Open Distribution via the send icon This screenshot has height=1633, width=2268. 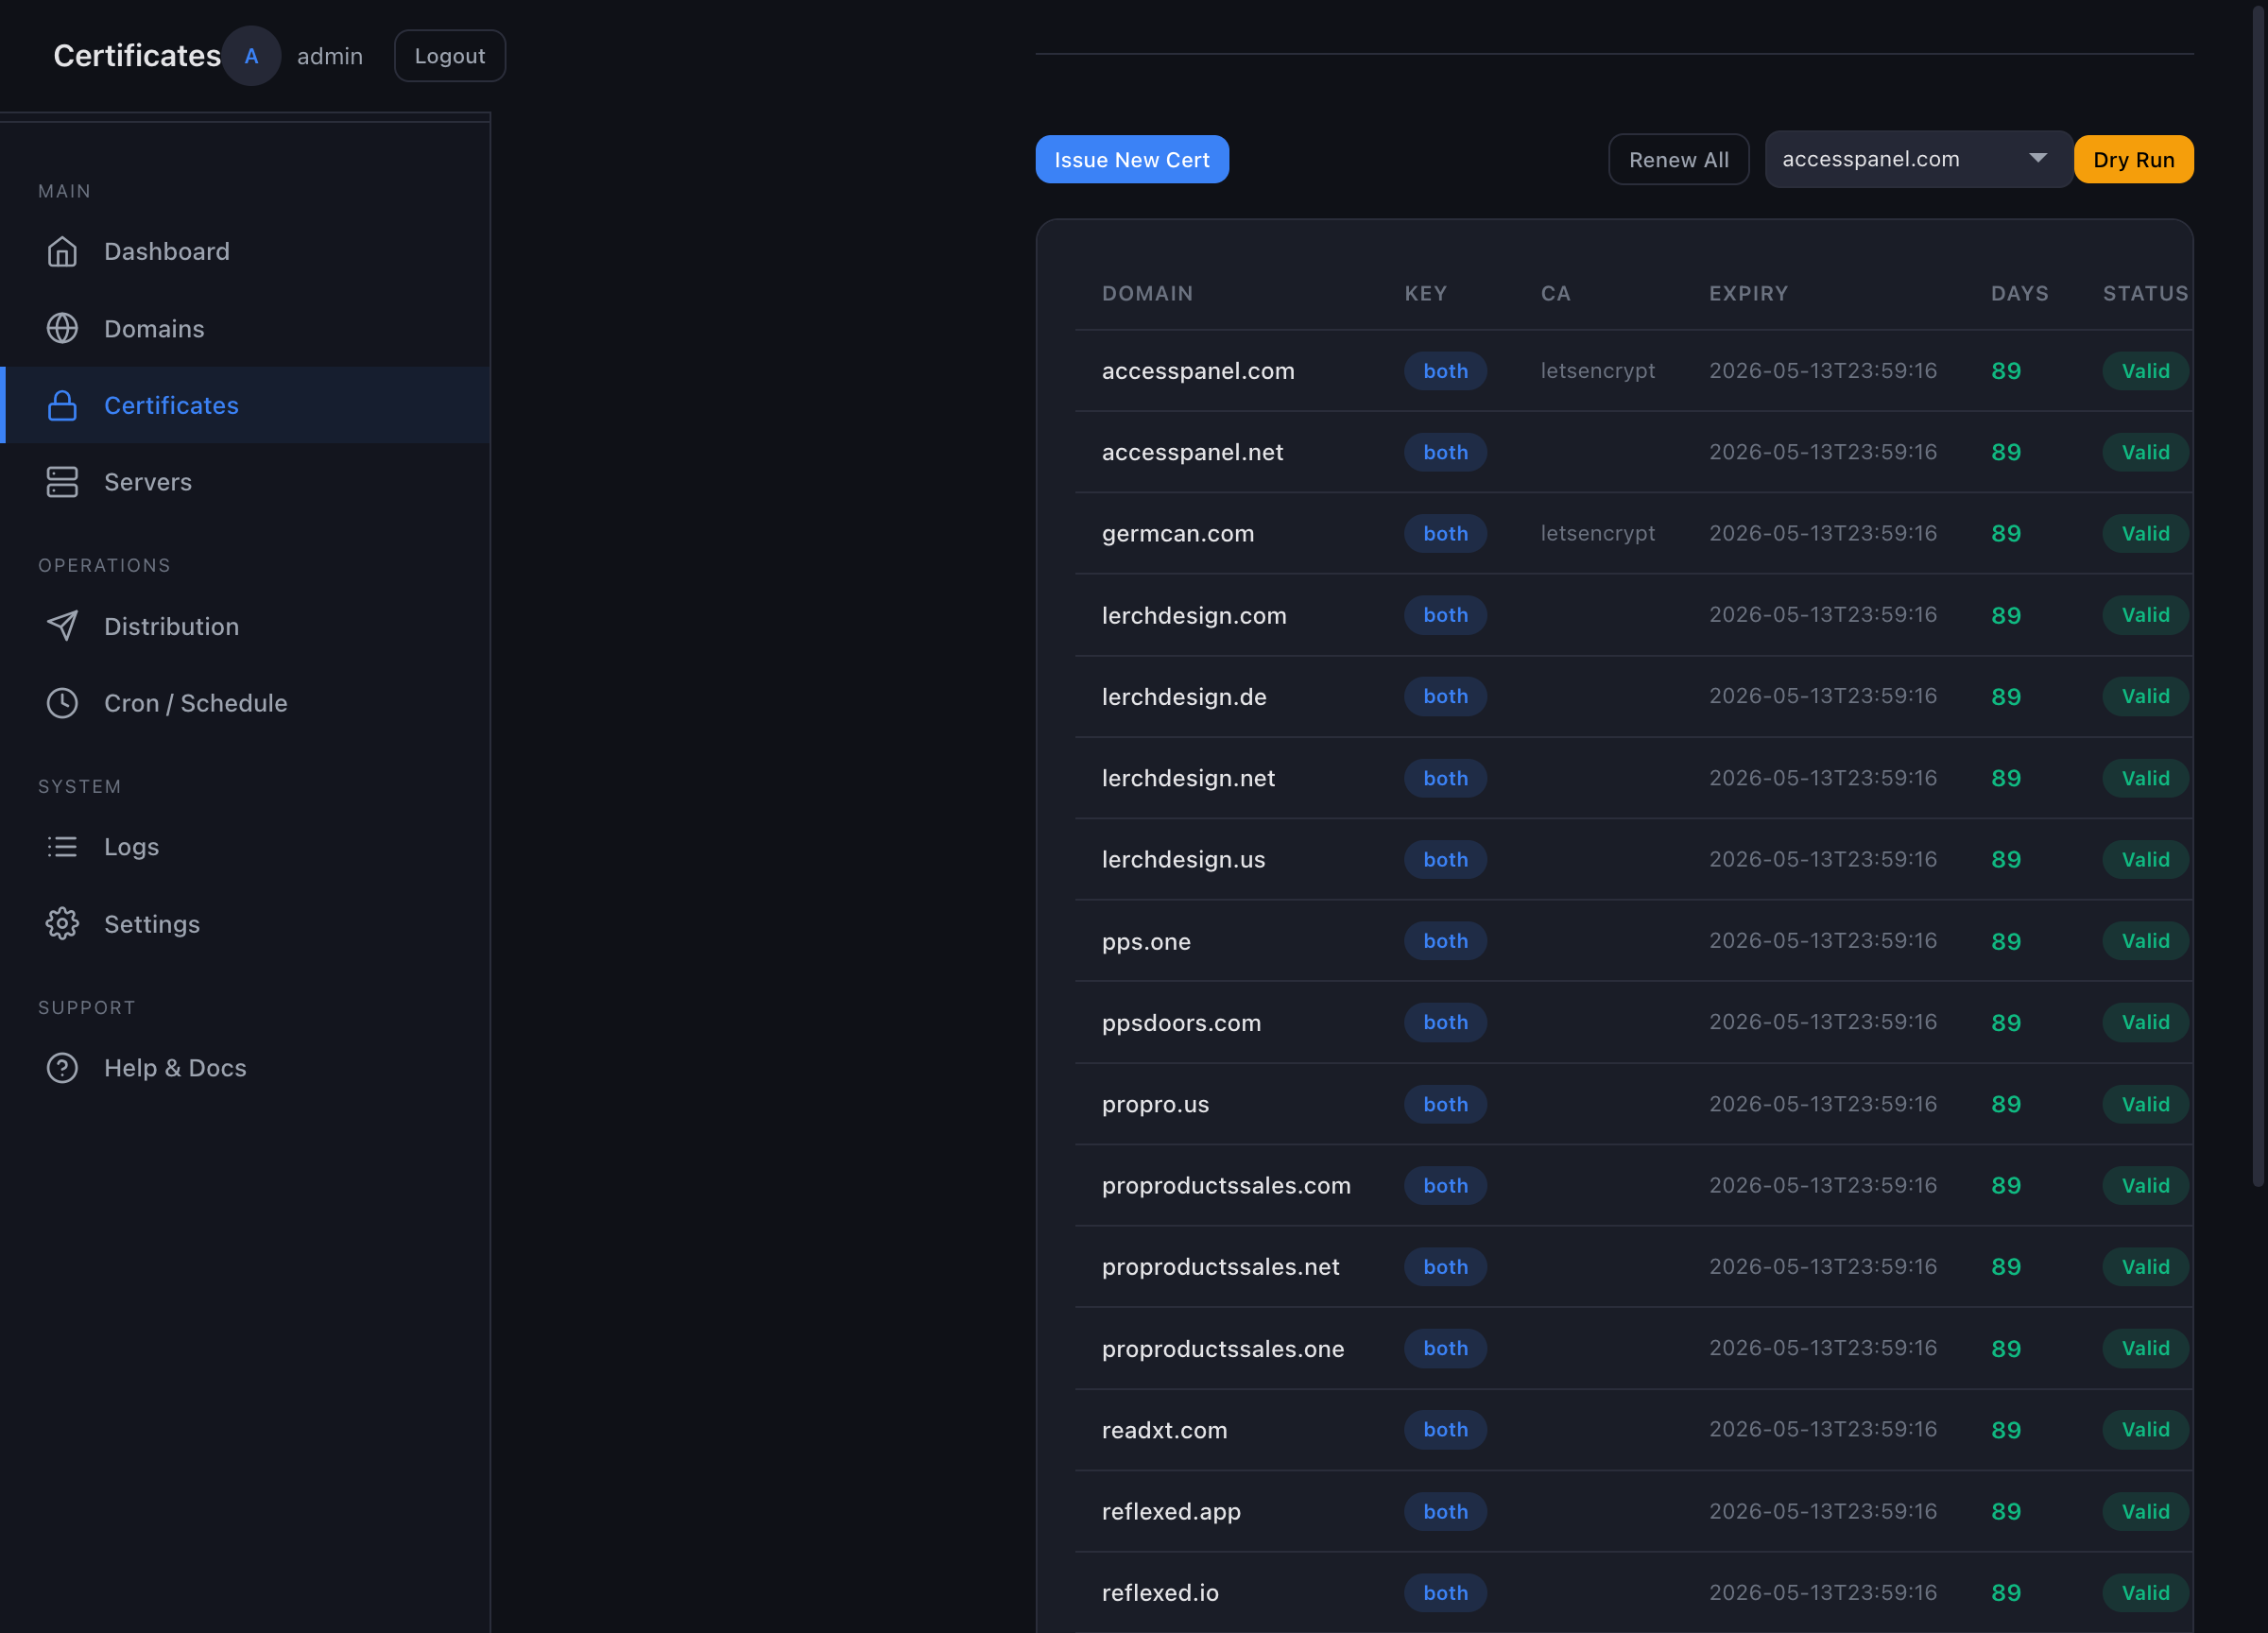(x=62, y=626)
